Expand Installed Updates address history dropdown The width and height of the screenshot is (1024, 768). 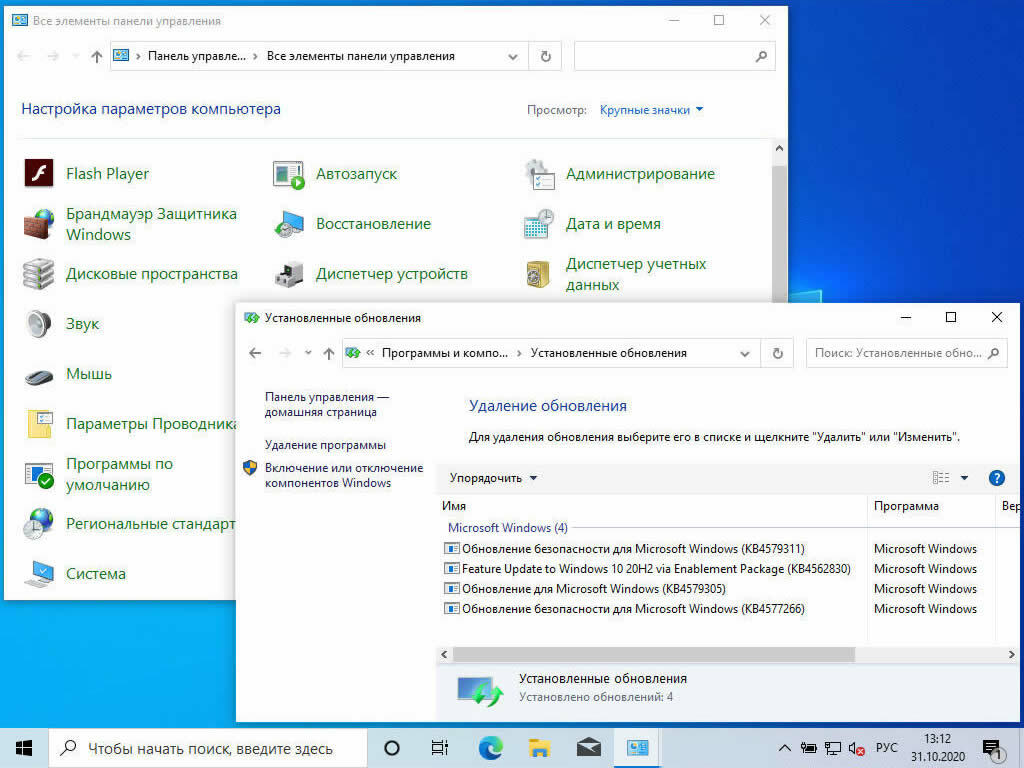click(x=744, y=354)
